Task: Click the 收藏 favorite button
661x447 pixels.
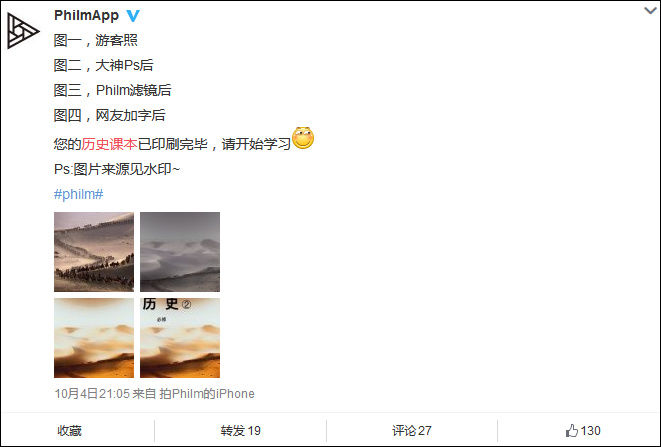Action: coord(70,431)
